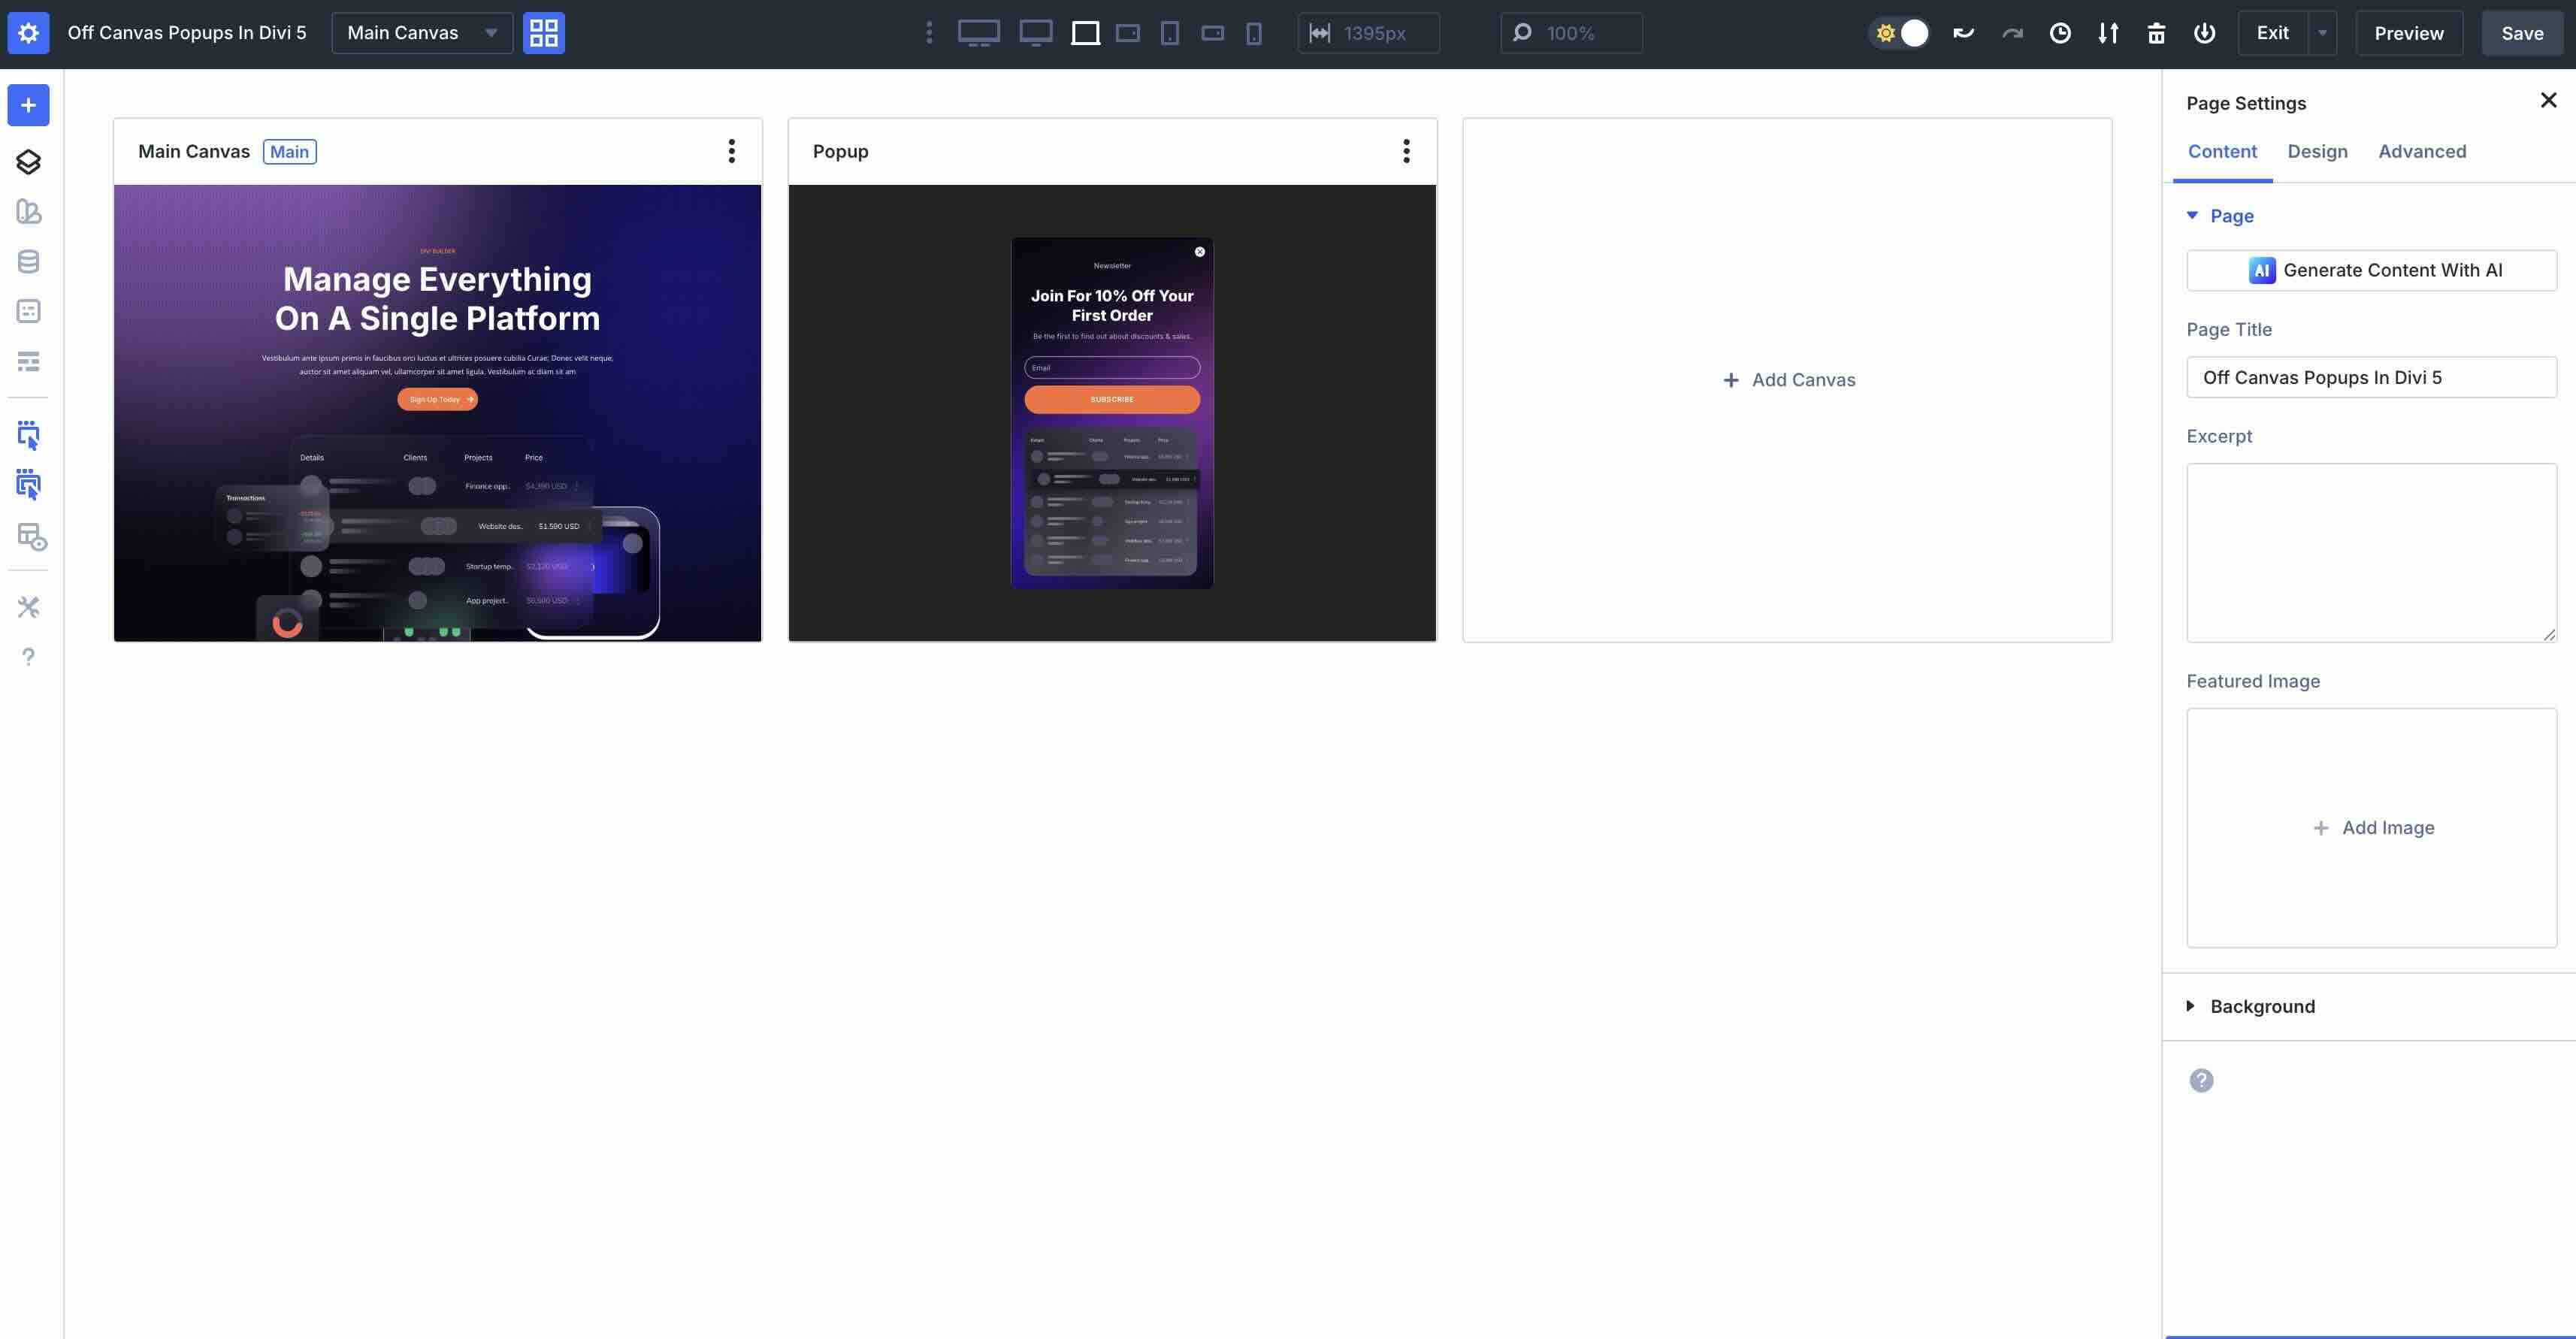Switch to the Design tab

[x=2318, y=151]
